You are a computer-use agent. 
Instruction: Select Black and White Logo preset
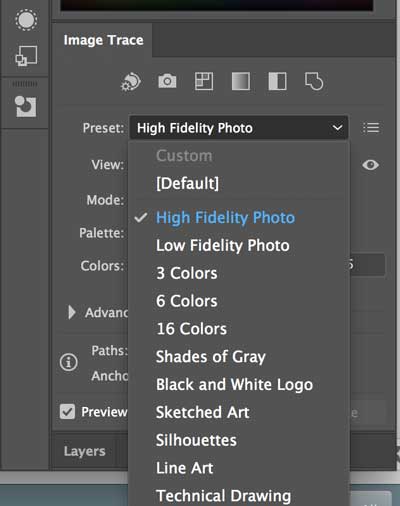[x=234, y=385]
